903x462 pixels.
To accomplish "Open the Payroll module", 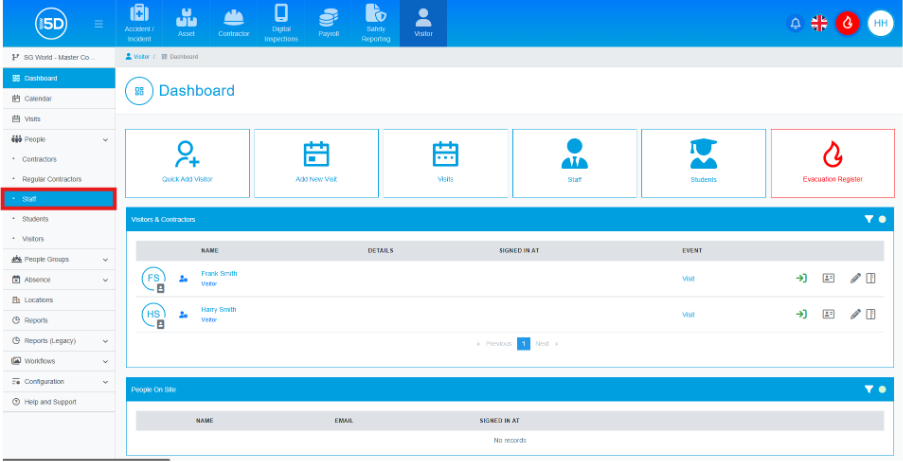I will coord(328,24).
